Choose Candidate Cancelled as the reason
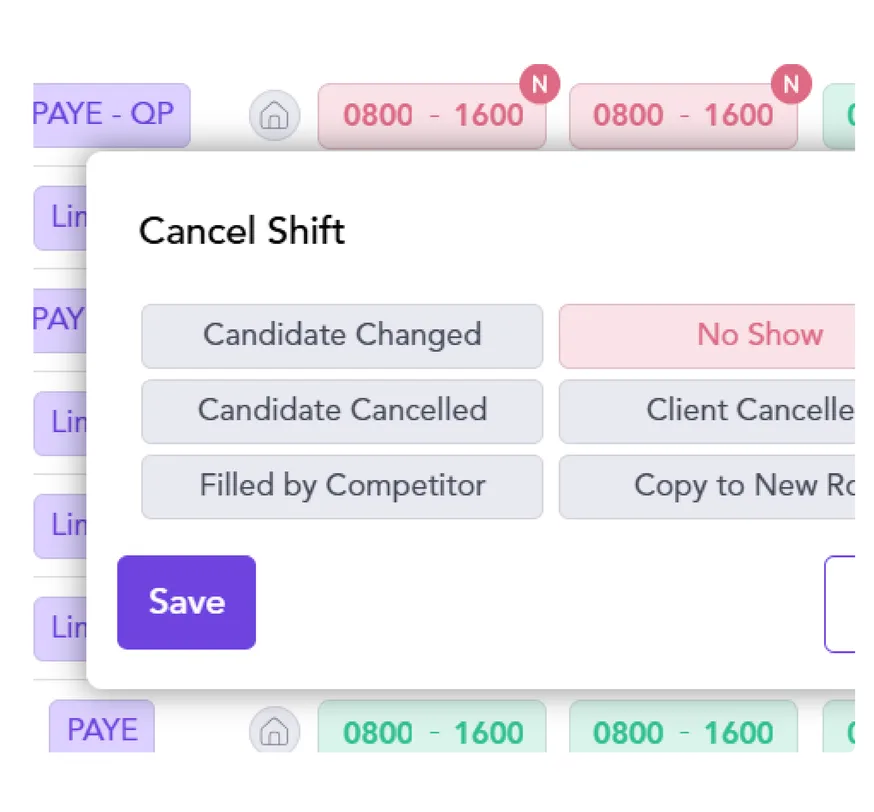The image size is (874, 812). (x=342, y=411)
